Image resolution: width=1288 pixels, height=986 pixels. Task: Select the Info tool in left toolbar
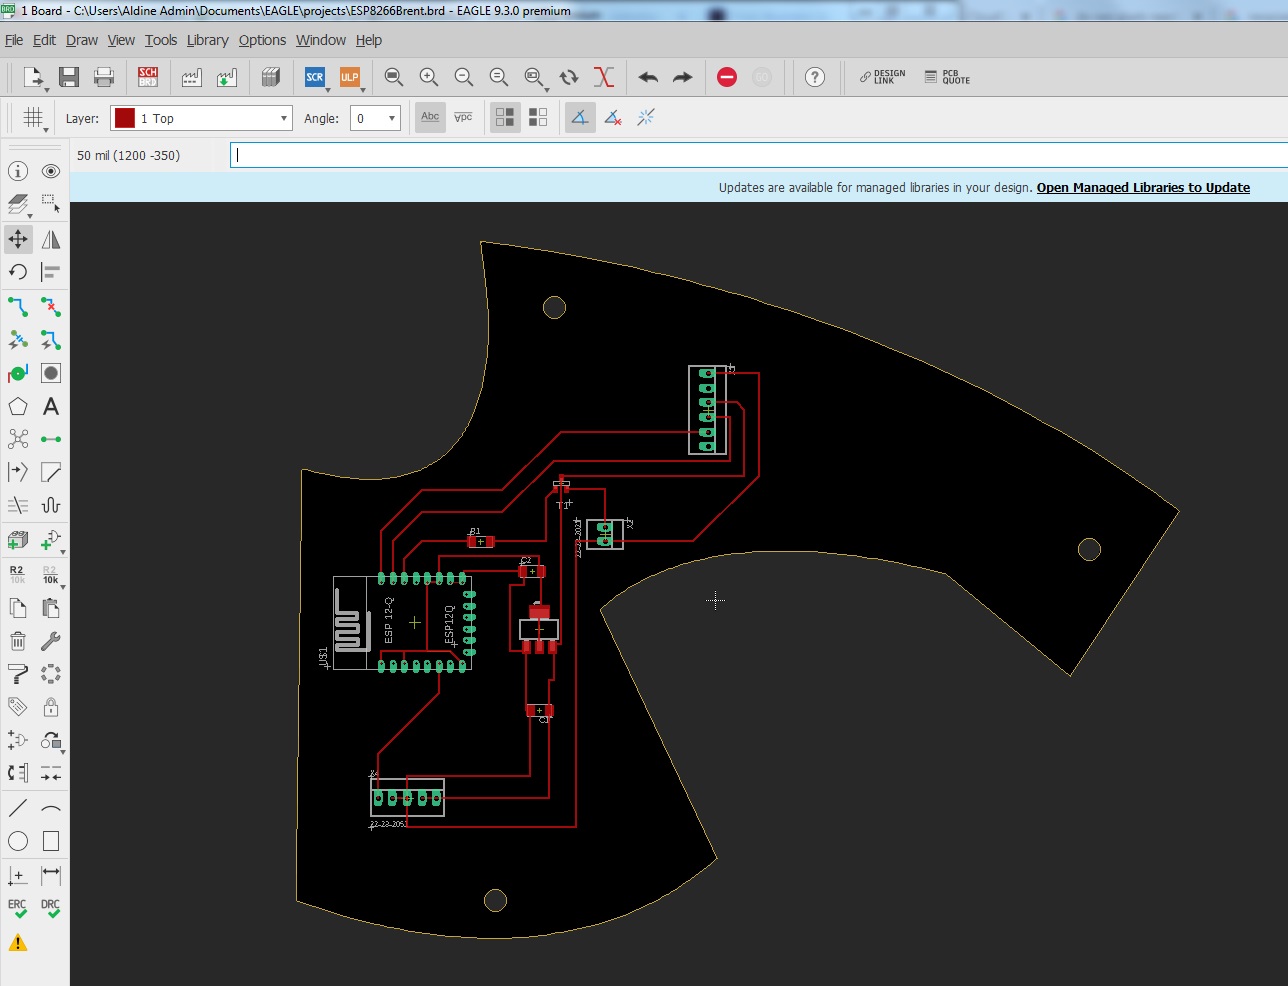tap(18, 171)
